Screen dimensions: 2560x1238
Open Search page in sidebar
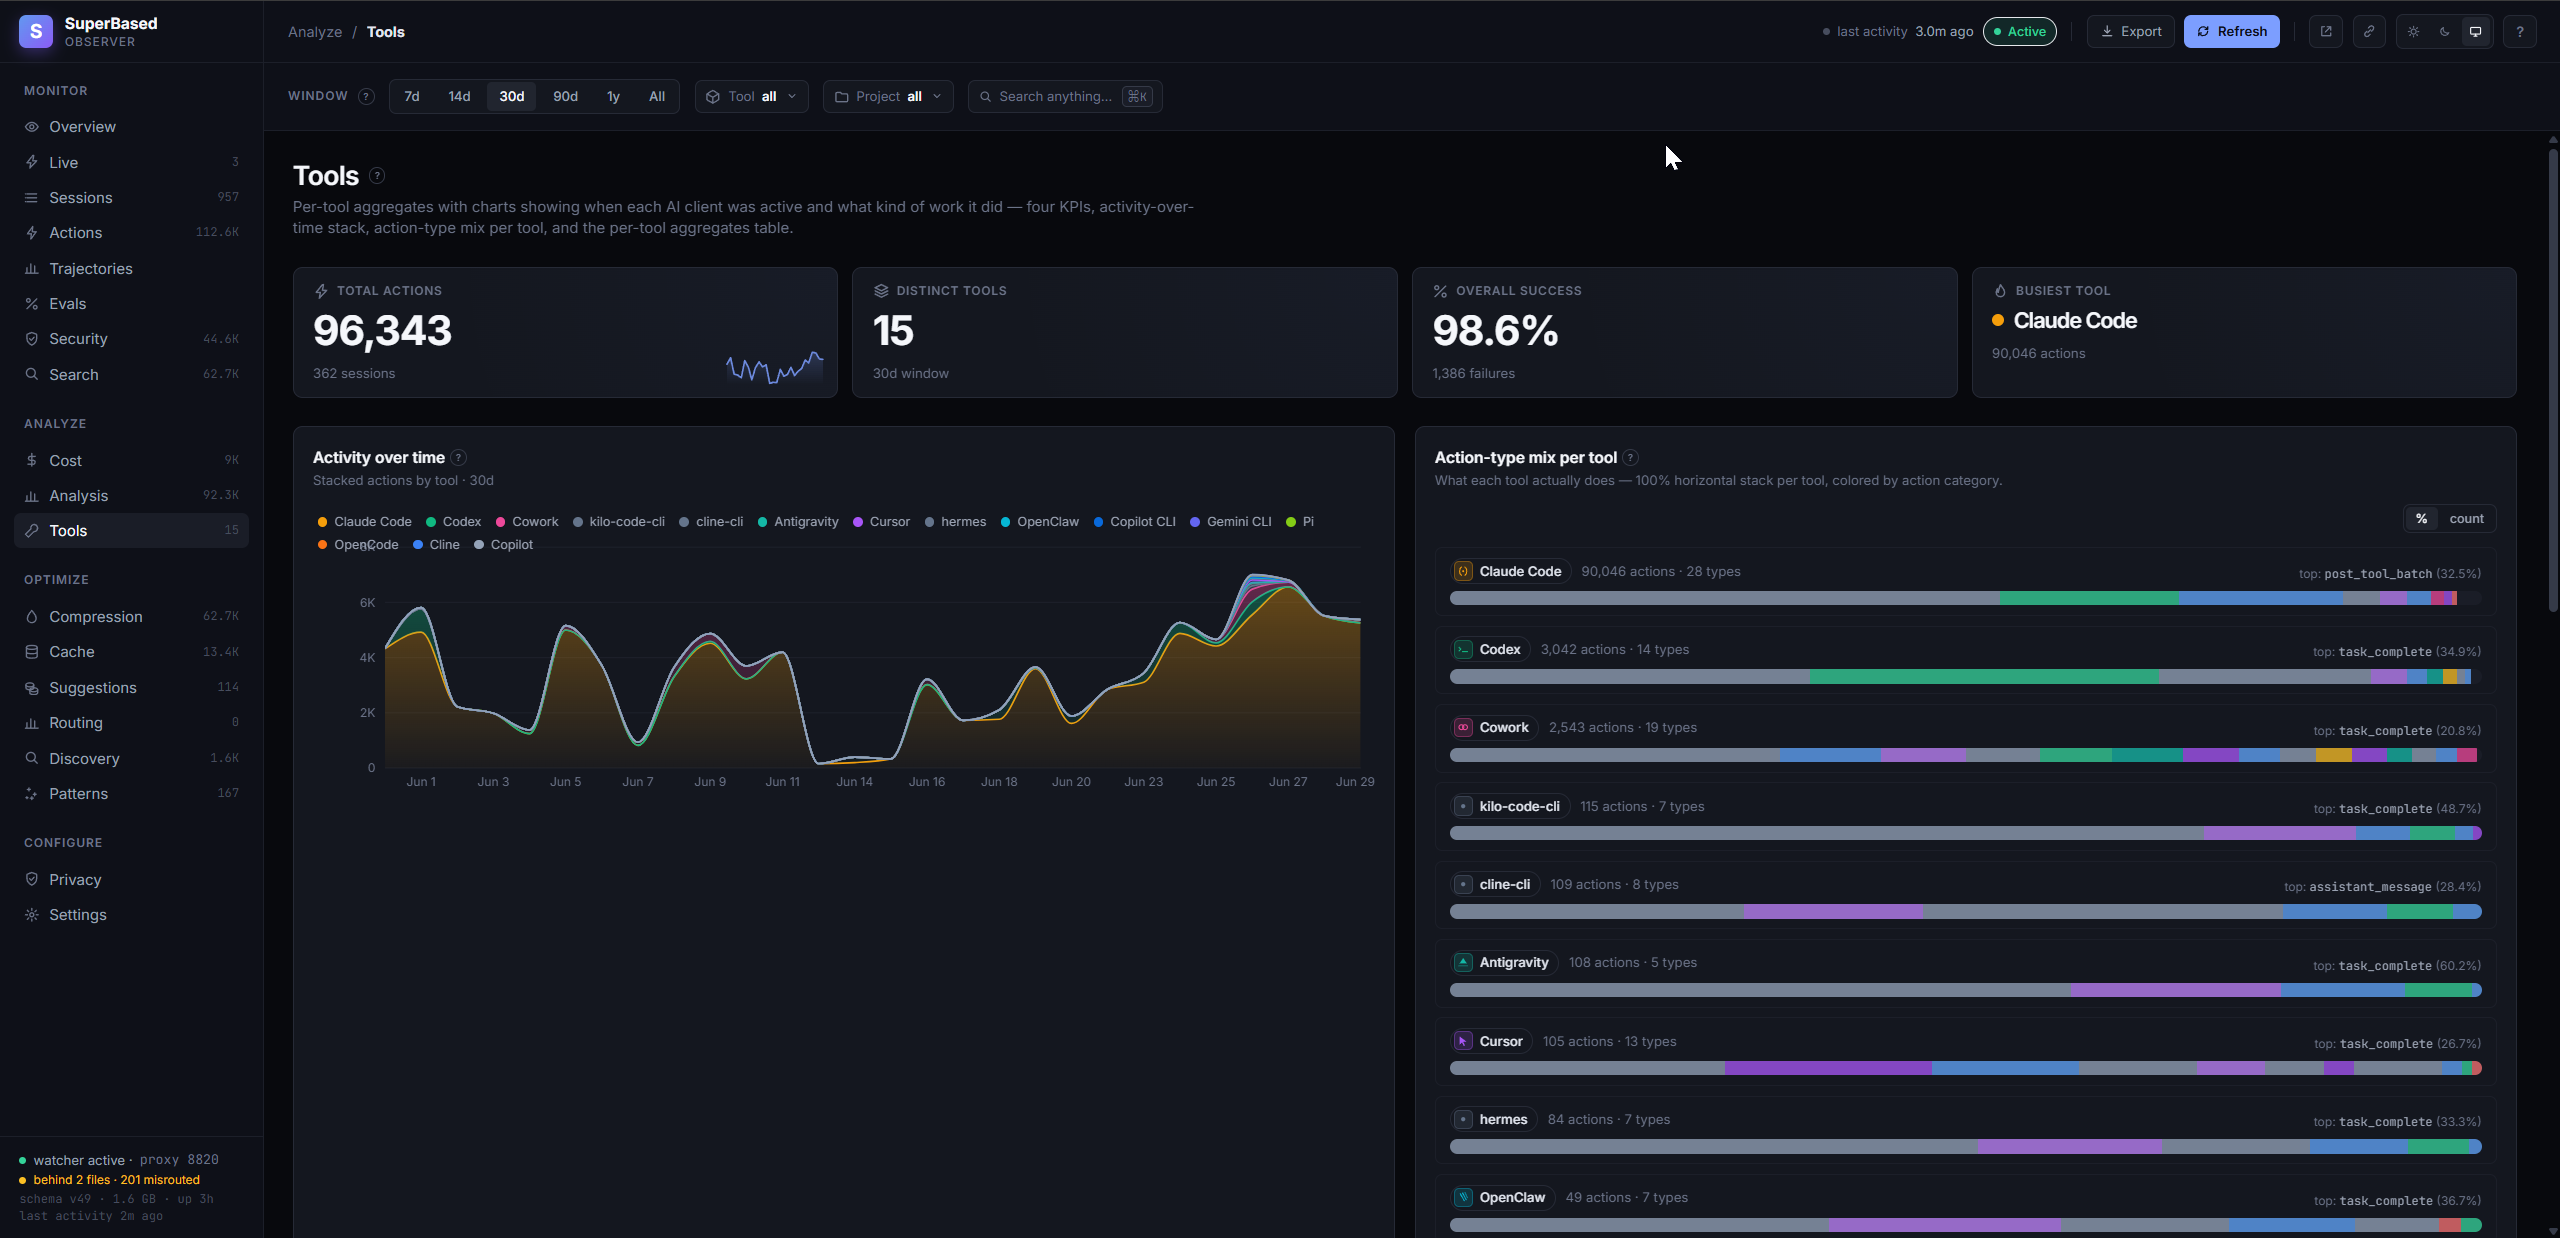[131, 374]
